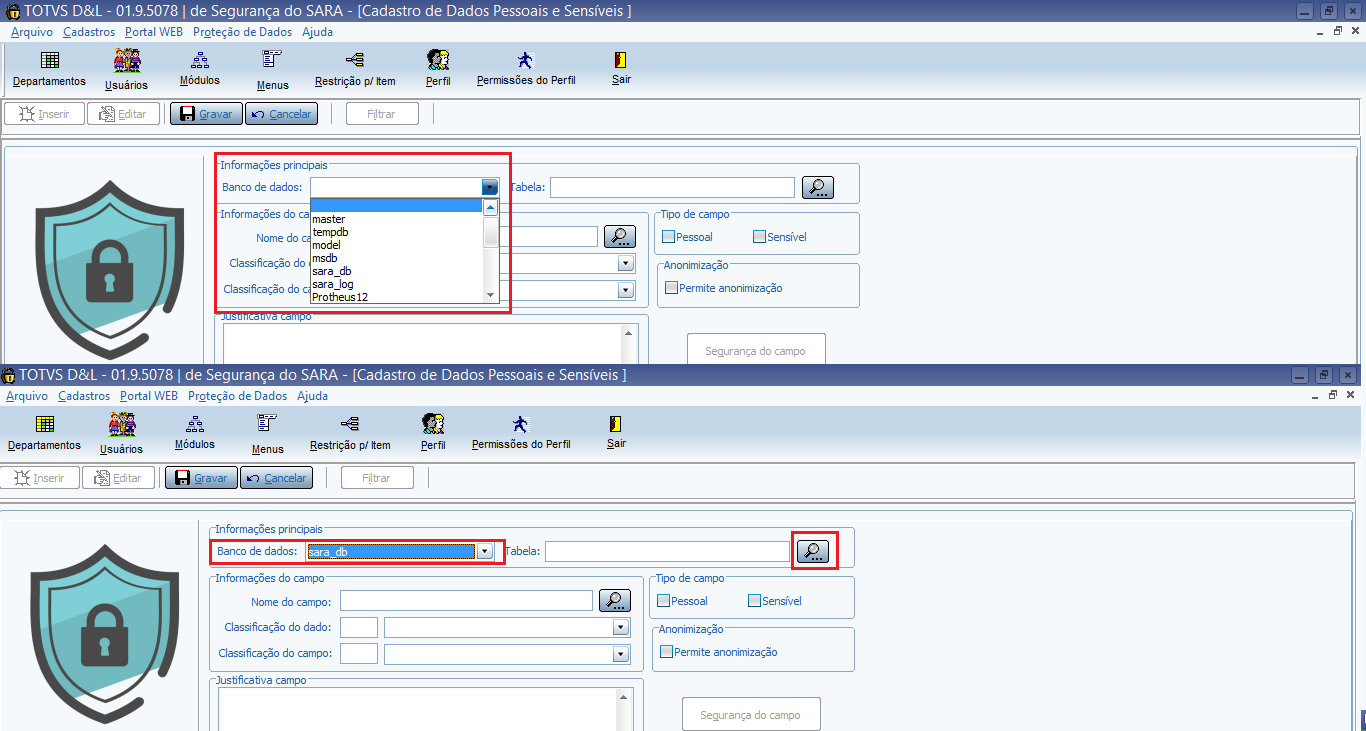Viewport: 1366px width, 731px height.
Task: Select sara_log from the database list
Action: (397, 284)
